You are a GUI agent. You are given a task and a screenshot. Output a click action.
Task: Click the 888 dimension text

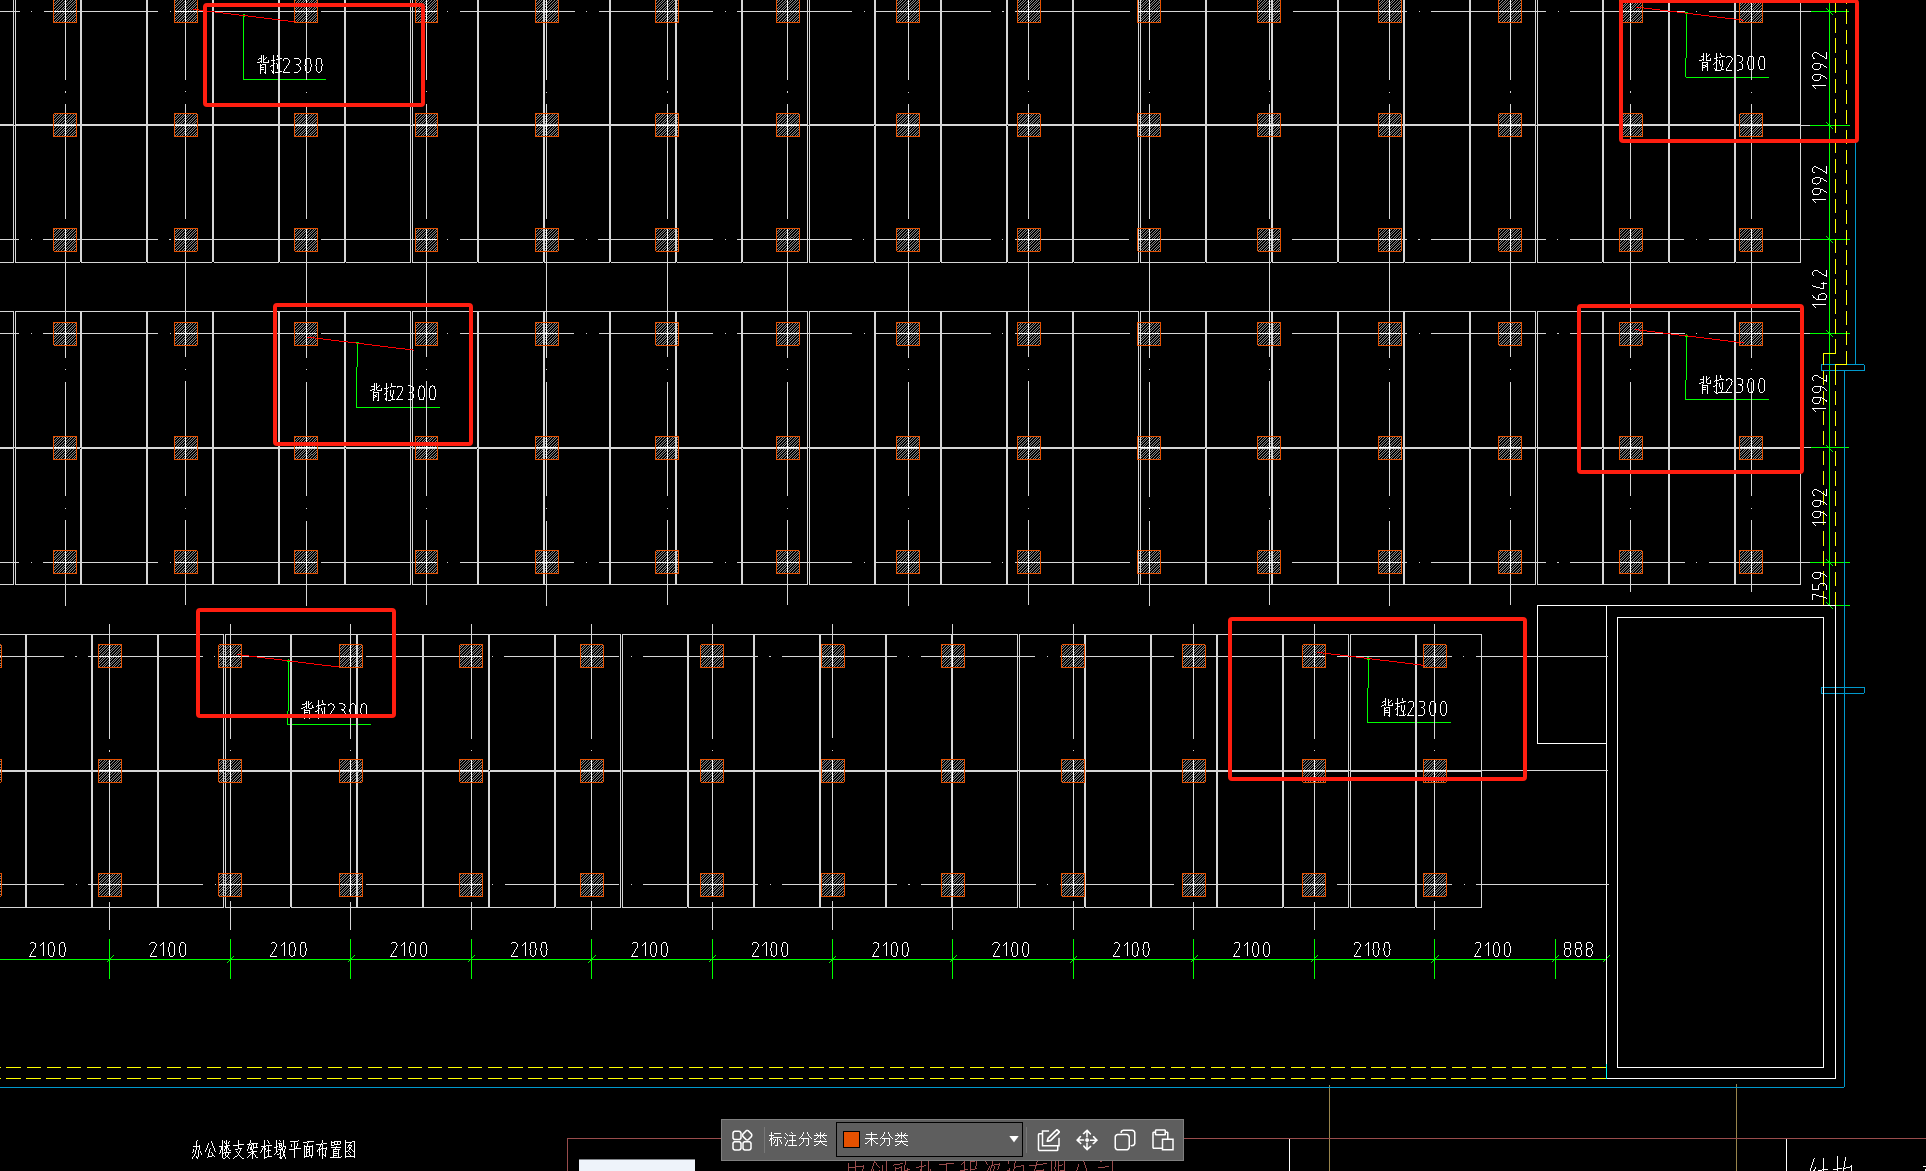point(1578,949)
